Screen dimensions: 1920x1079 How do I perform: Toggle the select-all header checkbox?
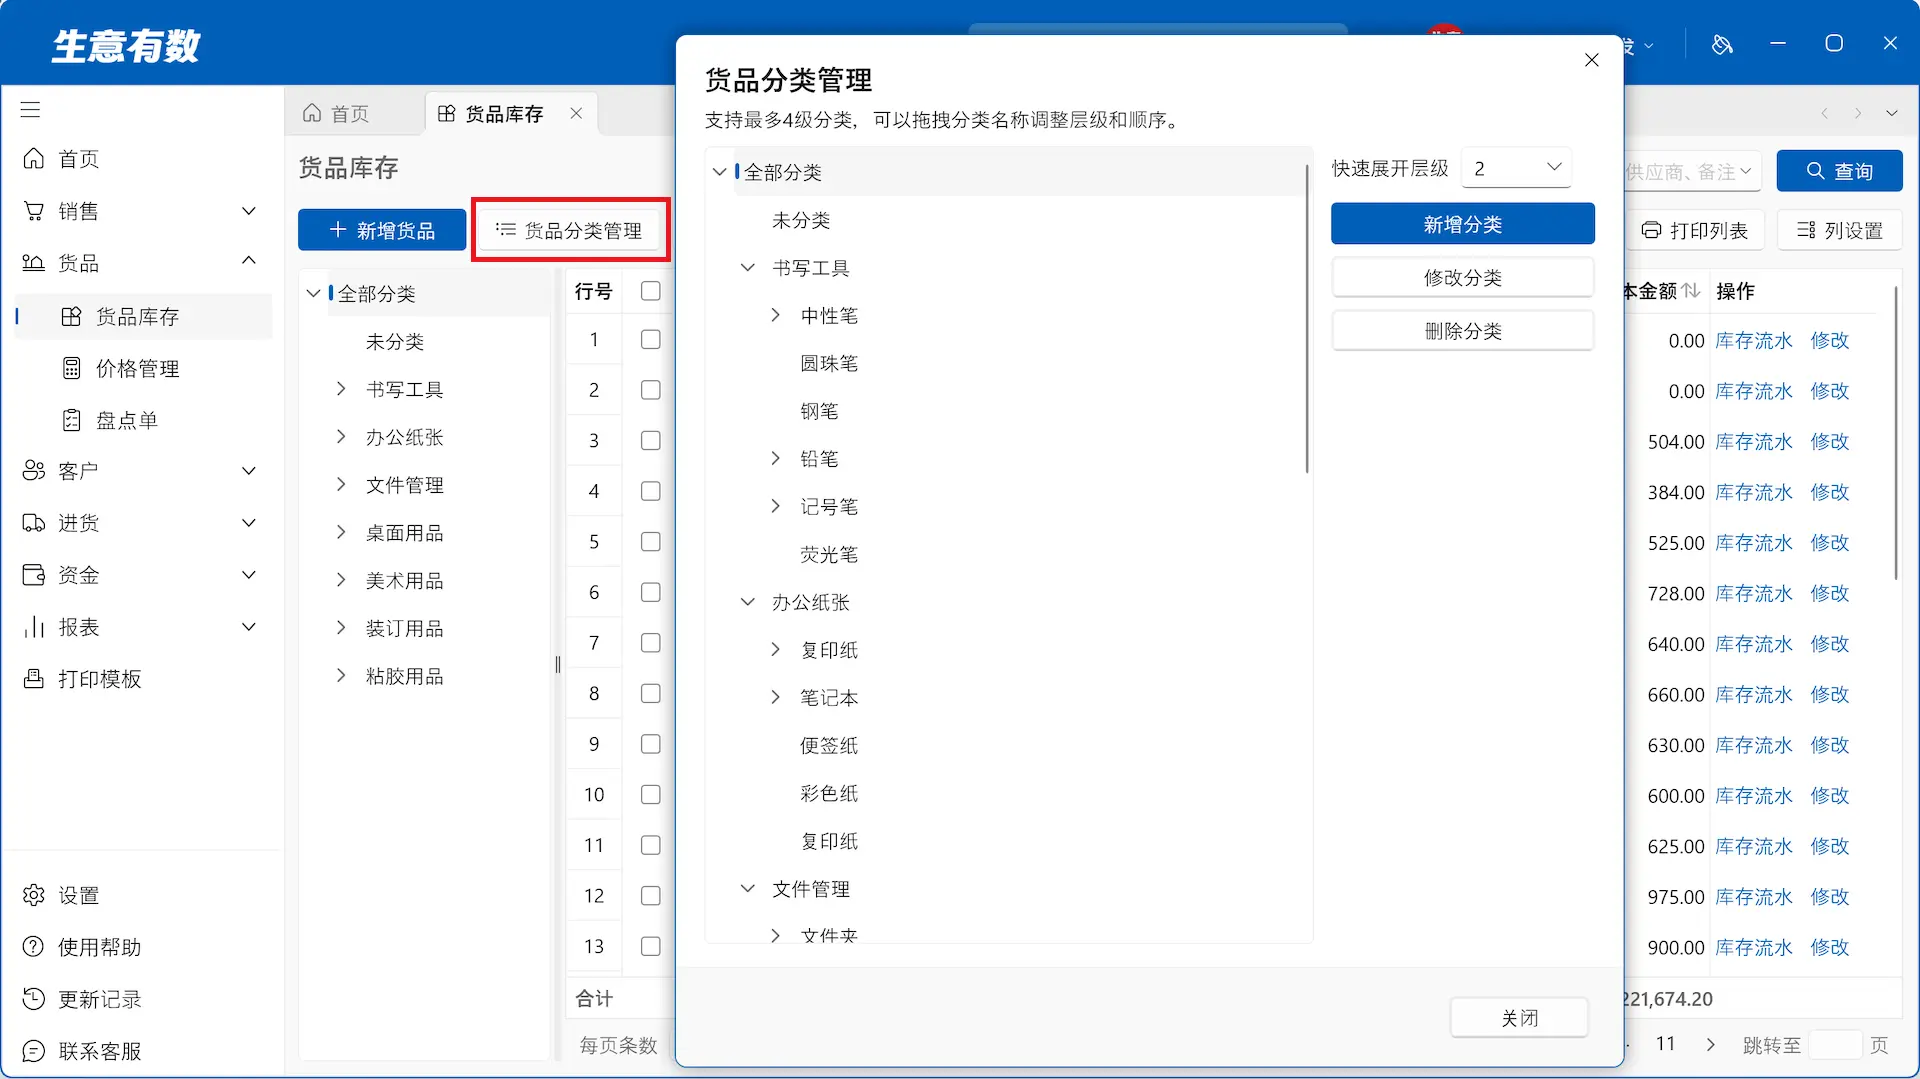pyautogui.click(x=651, y=291)
